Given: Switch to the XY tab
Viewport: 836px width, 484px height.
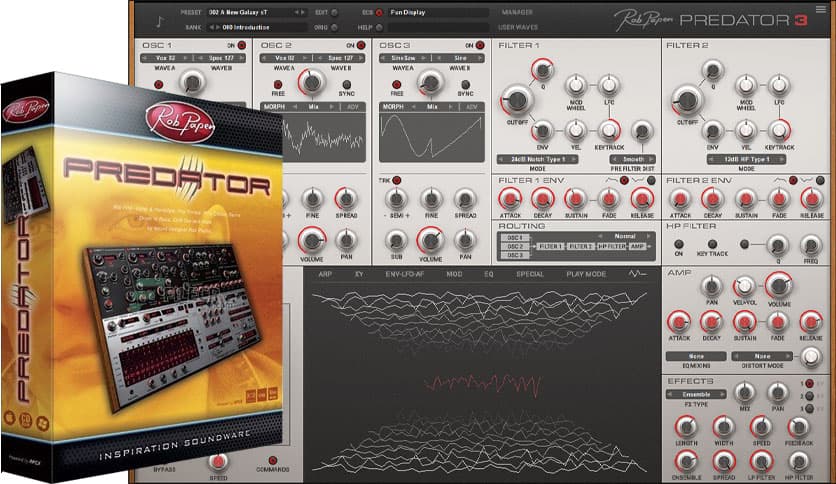Looking at the screenshot, I should (359, 274).
